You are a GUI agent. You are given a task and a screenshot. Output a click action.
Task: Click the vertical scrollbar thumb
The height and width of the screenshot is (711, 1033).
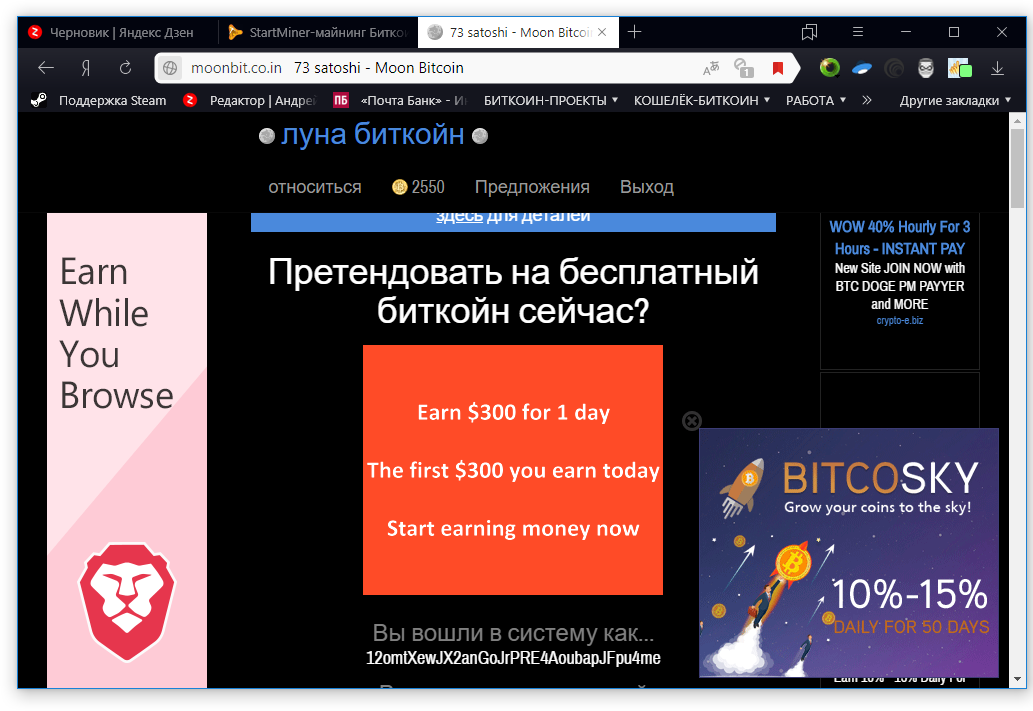click(x=1017, y=169)
